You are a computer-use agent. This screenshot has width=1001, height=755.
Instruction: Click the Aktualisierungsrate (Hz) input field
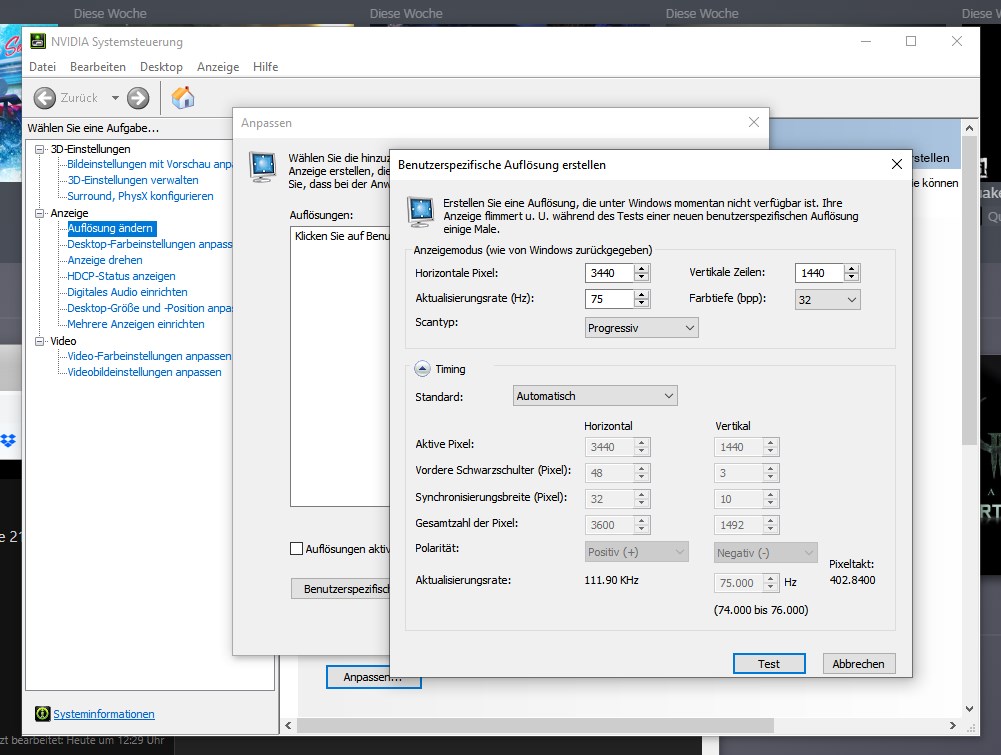609,298
